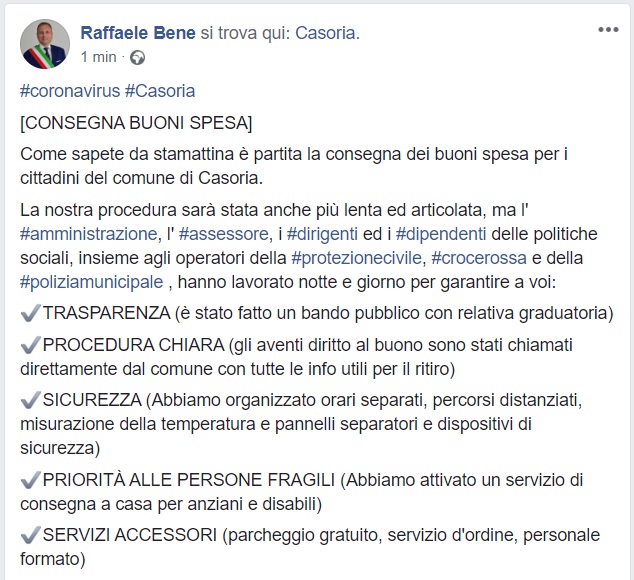Click the Raffaele Bene name link
Image resolution: width=634 pixels, height=580 pixels.
[x=138, y=33]
